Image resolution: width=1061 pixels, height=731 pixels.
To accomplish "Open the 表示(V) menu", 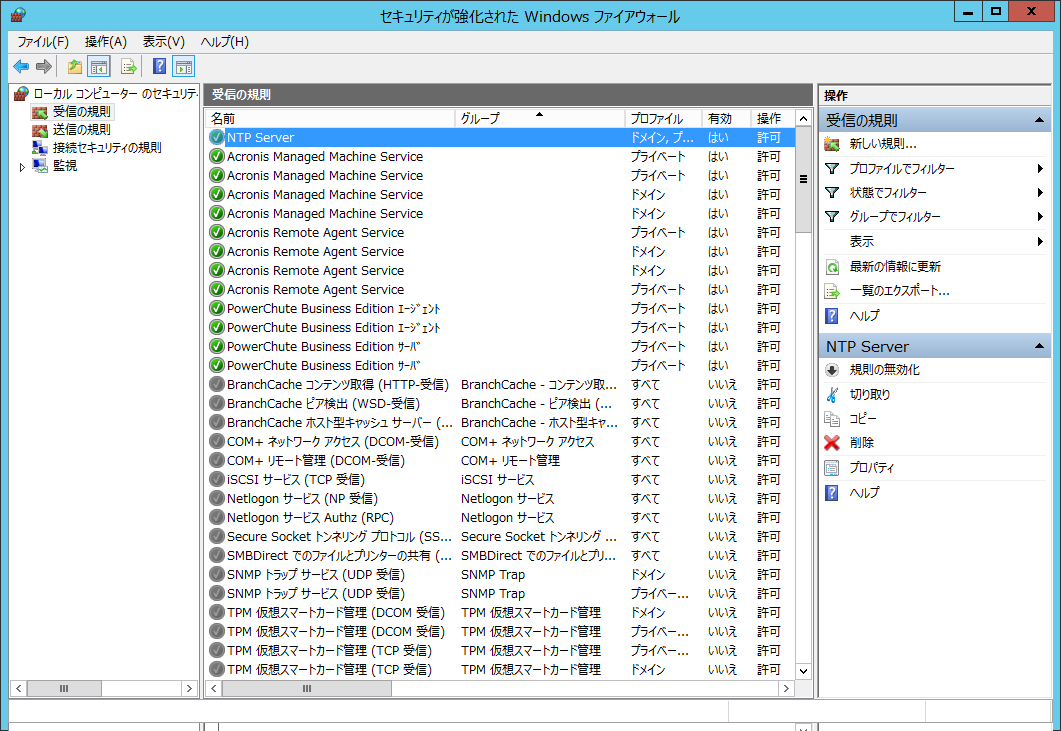I will 163,41.
